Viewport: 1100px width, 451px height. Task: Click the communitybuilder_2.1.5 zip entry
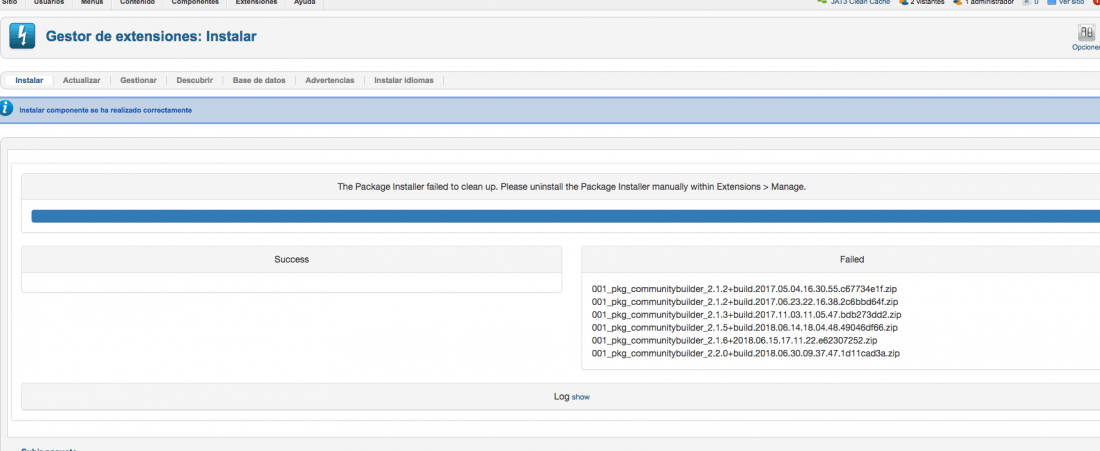[x=745, y=328]
